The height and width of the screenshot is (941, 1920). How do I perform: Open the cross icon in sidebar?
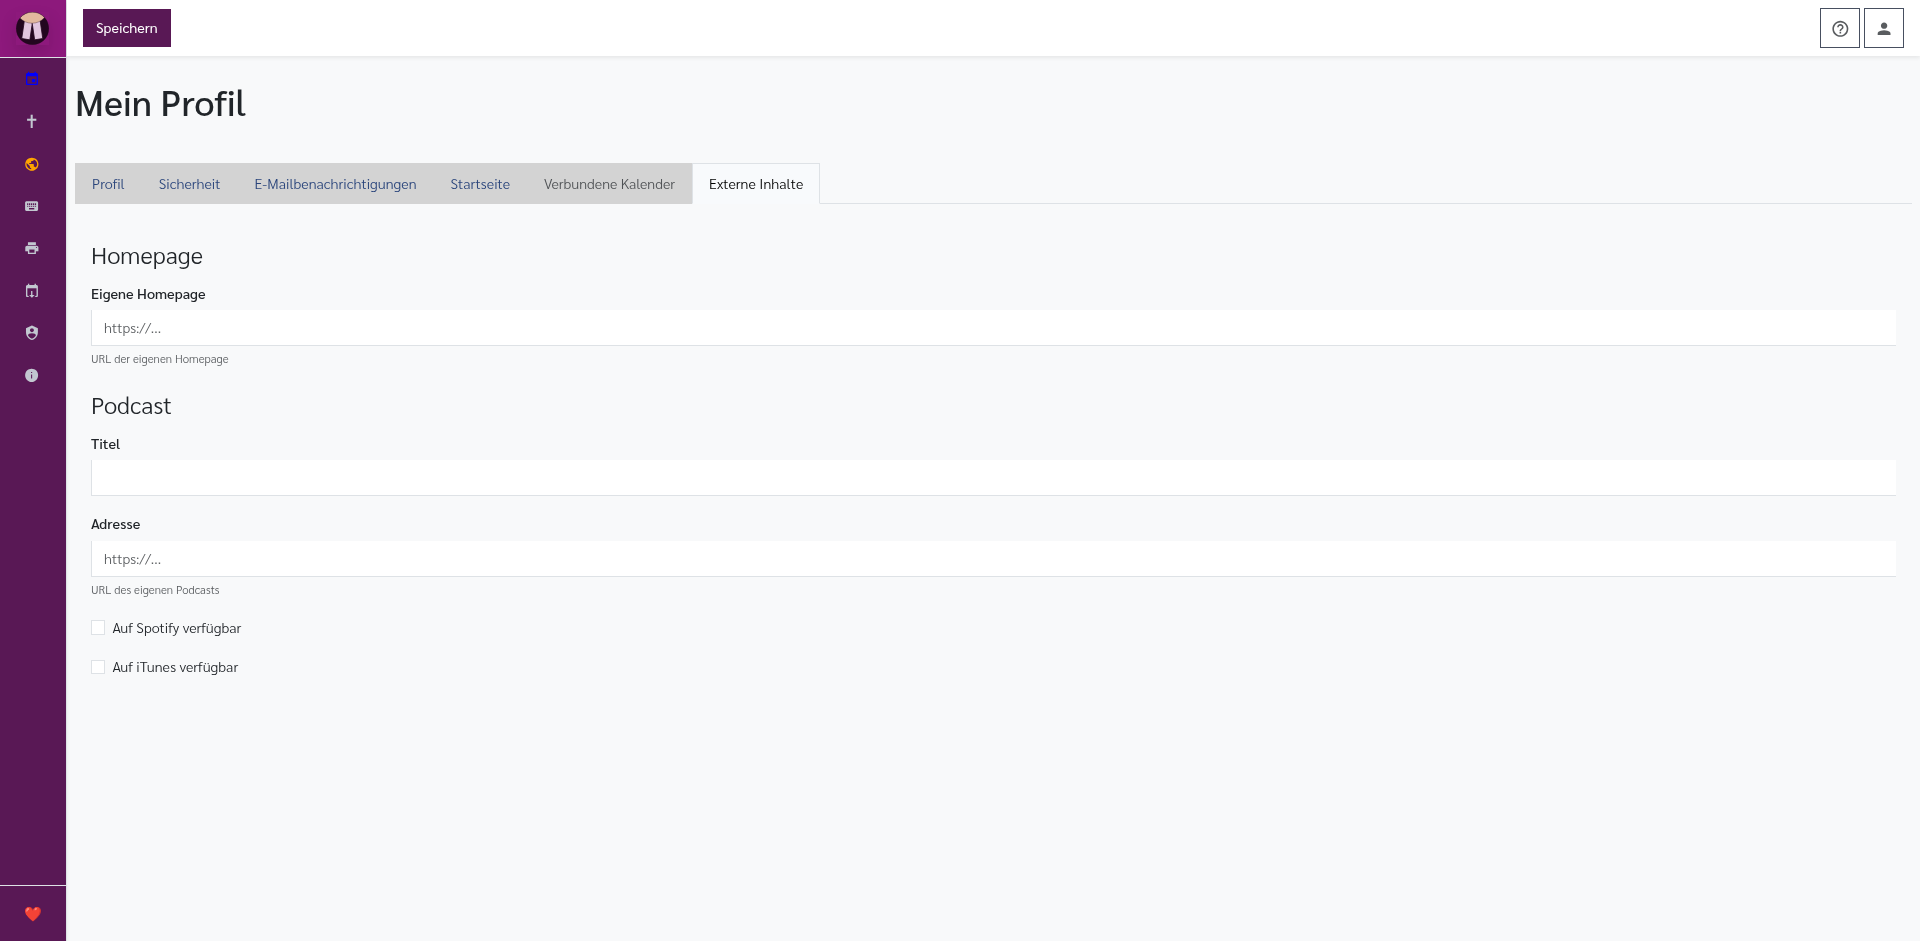click(32, 121)
